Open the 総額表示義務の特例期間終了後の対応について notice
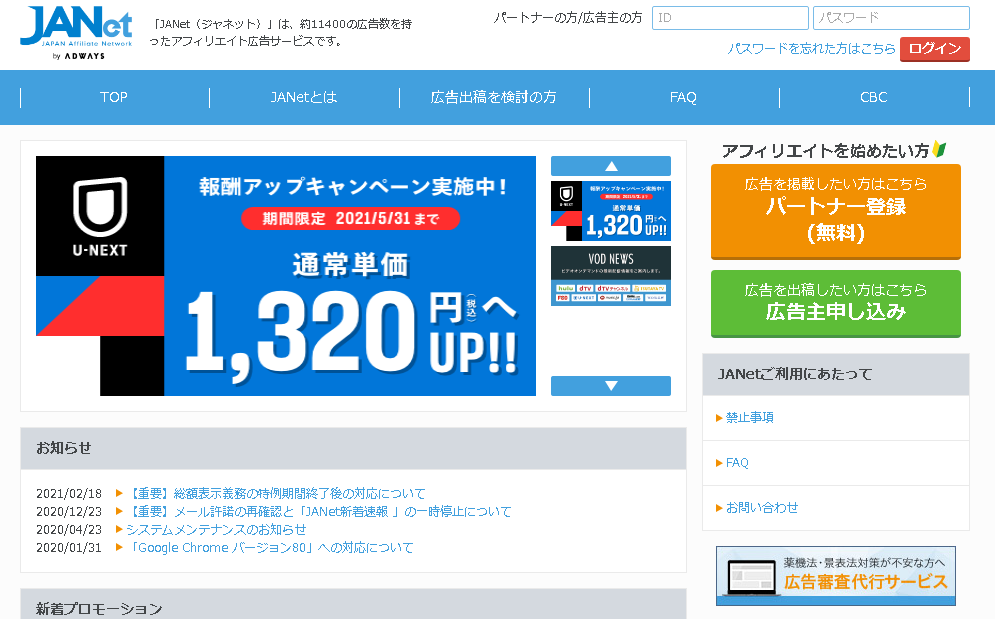Image resolution: width=995 pixels, height=619 pixels. [276, 493]
